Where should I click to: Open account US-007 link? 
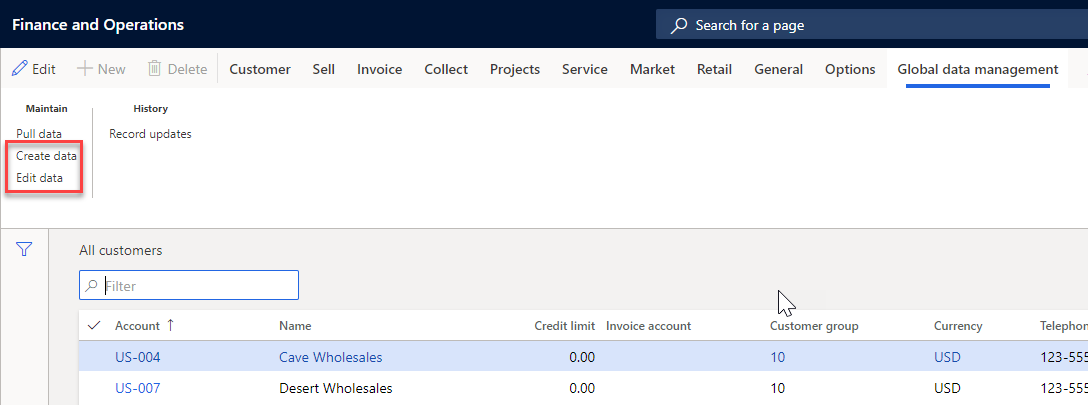pos(138,388)
